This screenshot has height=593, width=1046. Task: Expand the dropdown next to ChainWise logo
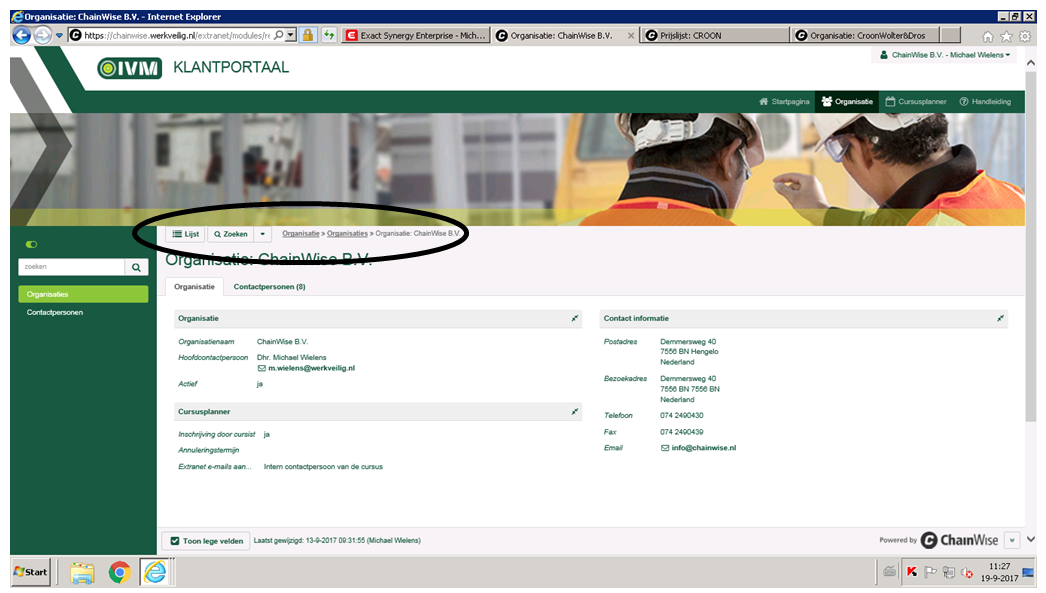[x=1012, y=540]
